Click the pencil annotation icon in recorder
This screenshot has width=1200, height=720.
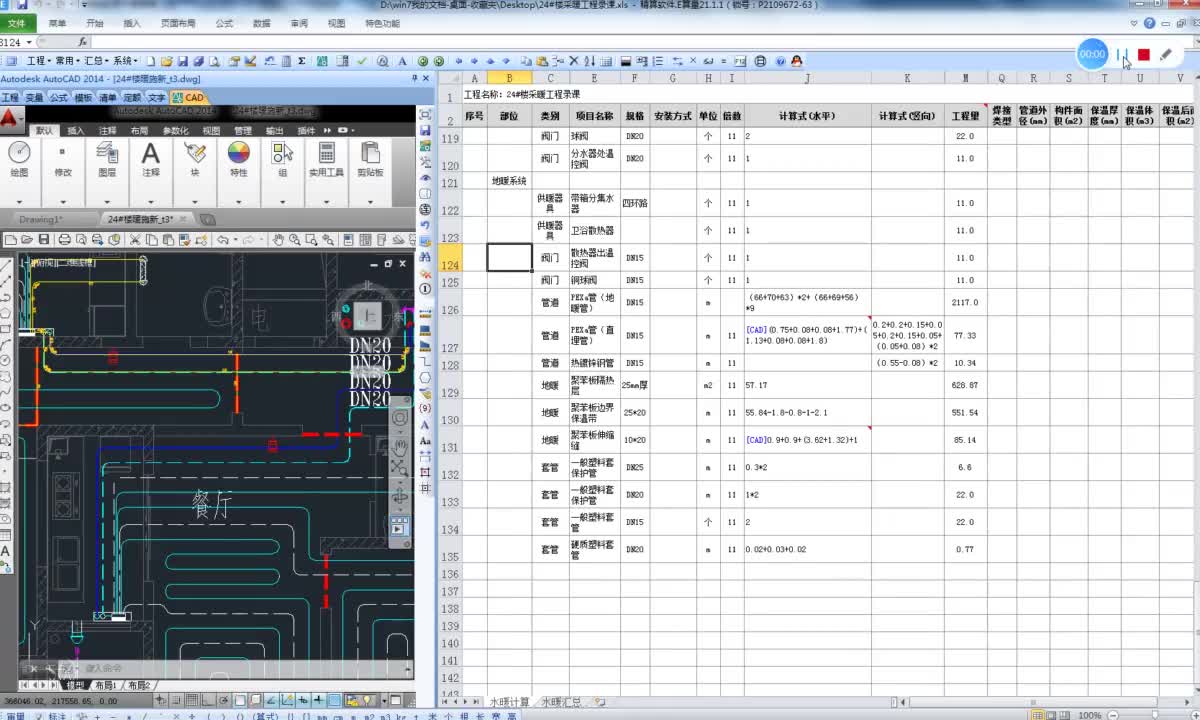coord(1166,55)
